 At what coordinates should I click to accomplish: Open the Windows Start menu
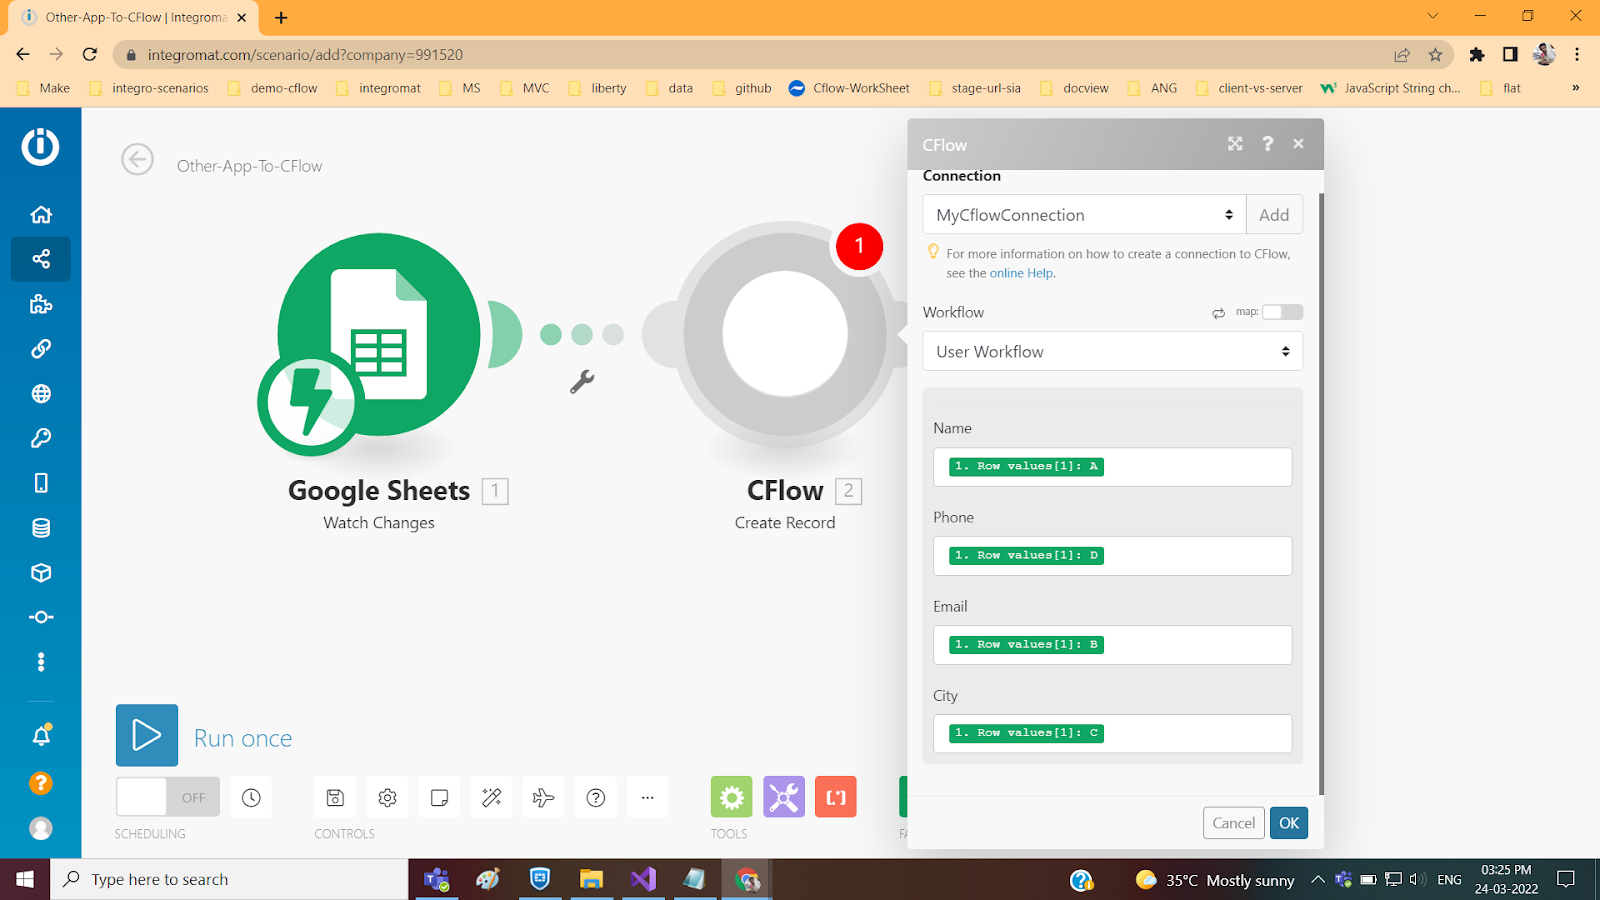pyautogui.click(x=25, y=879)
